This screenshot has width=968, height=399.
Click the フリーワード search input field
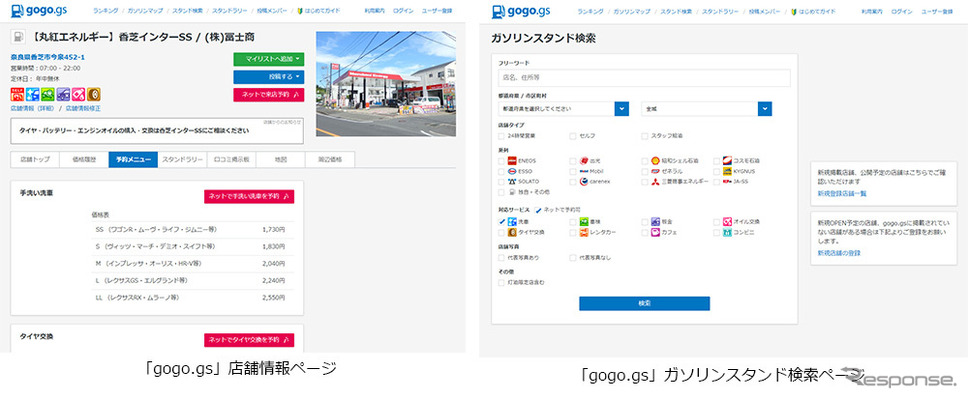point(644,78)
